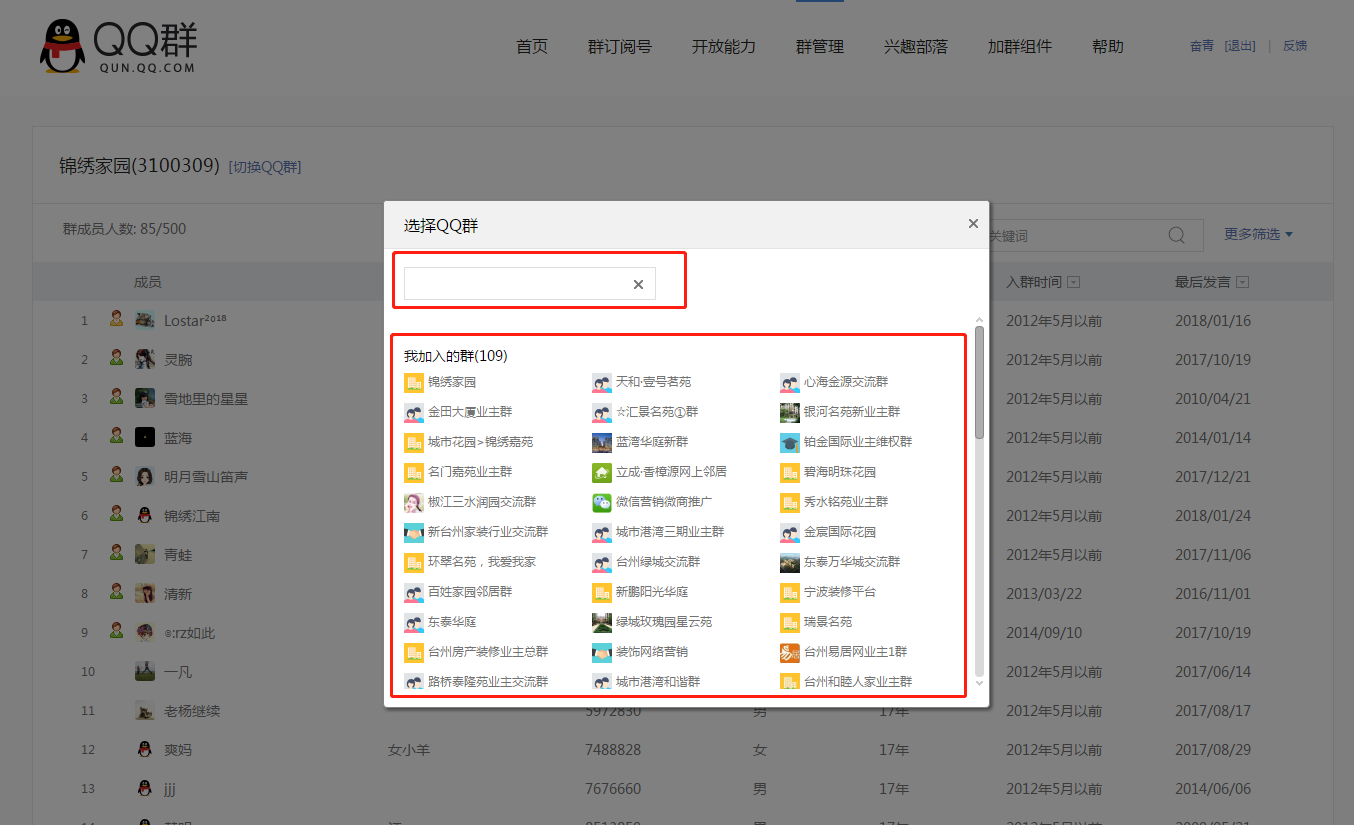Click graduation cap icon of 铂金国际业主维权群
This screenshot has width=1354, height=825.
pos(790,442)
